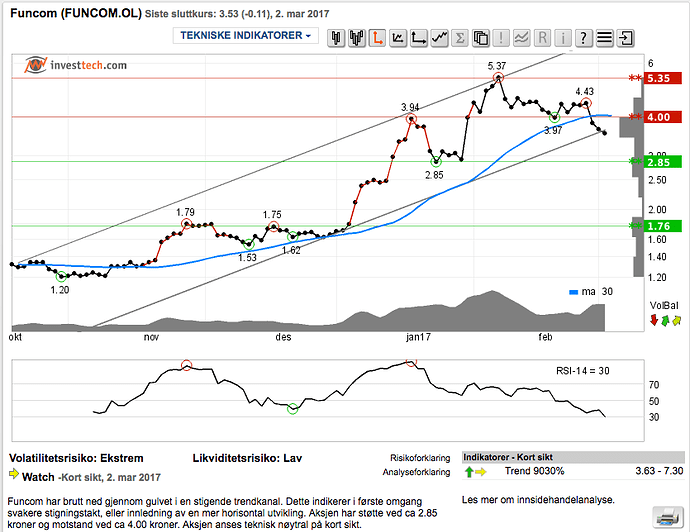Open the Tekniske Indikatorer dropdown
This screenshot has height=532, width=690.
coord(245,36)
